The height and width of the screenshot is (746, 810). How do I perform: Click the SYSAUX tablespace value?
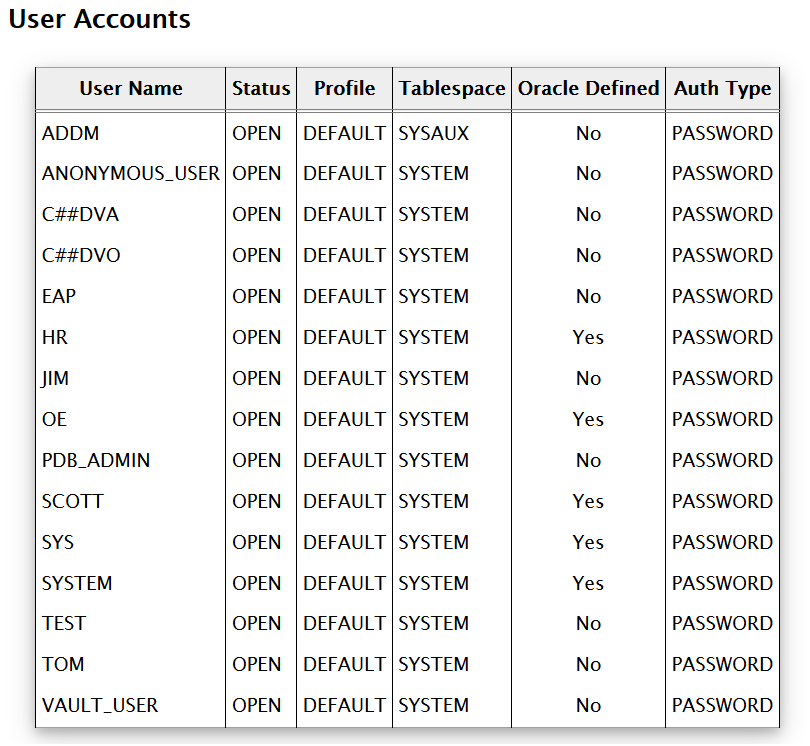433,133
